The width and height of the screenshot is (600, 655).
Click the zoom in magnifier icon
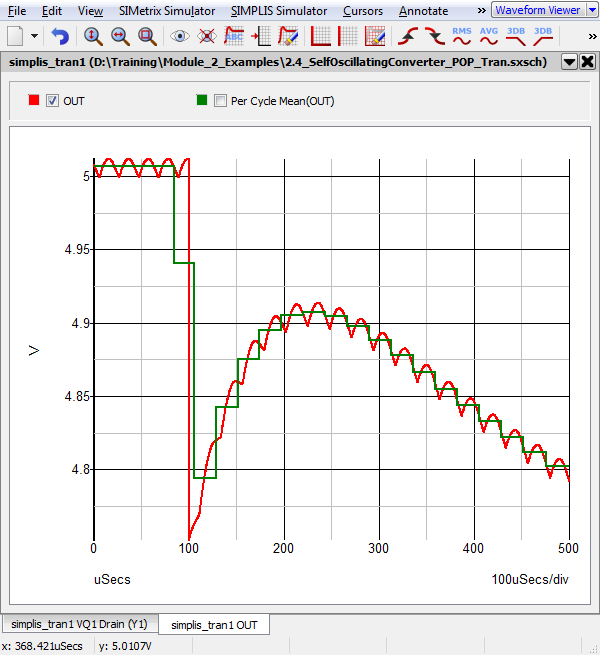pyautogui.click(x=93, y=36)
